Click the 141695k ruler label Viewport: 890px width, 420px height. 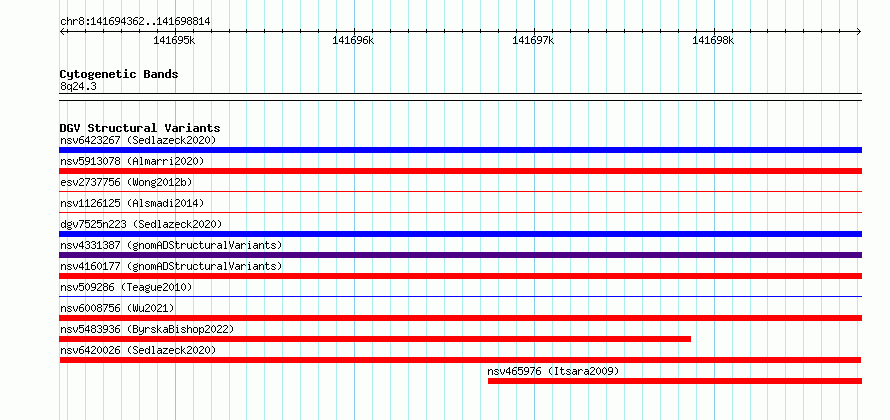point(174,40)
